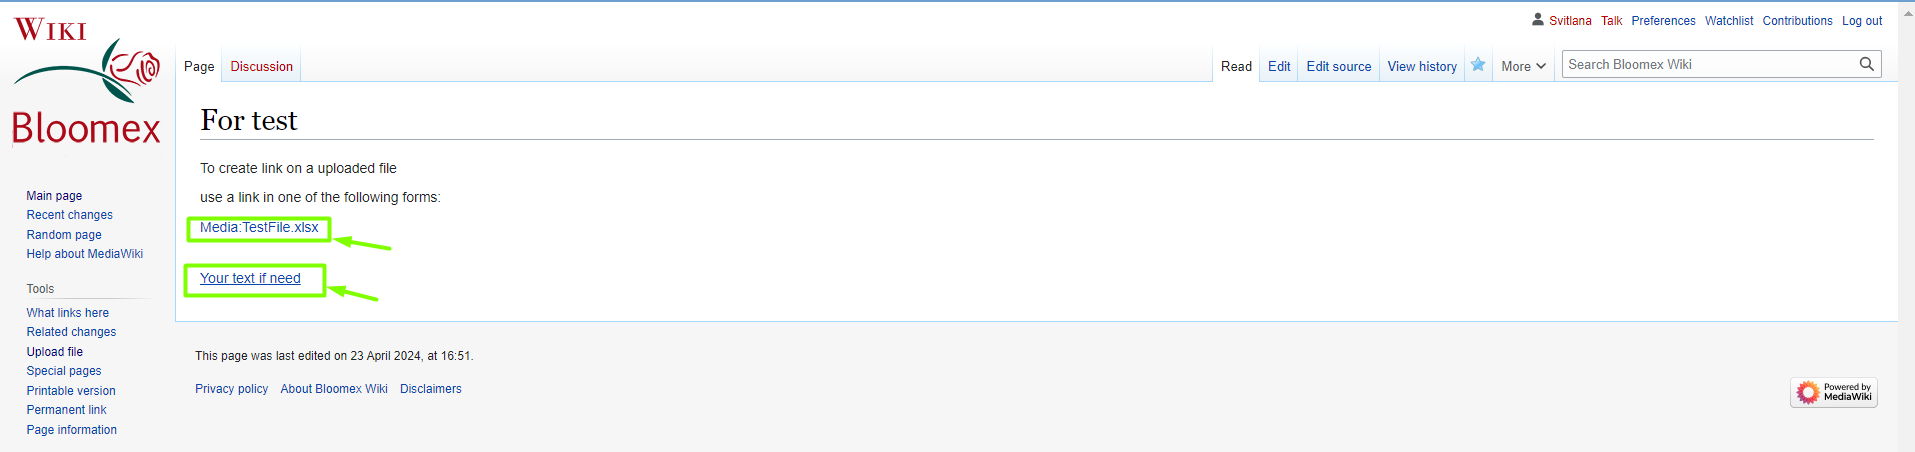Click the user profile icon beside Svitlana
The height and width of the screenshot is (452, 1915).
point(1538,19)
